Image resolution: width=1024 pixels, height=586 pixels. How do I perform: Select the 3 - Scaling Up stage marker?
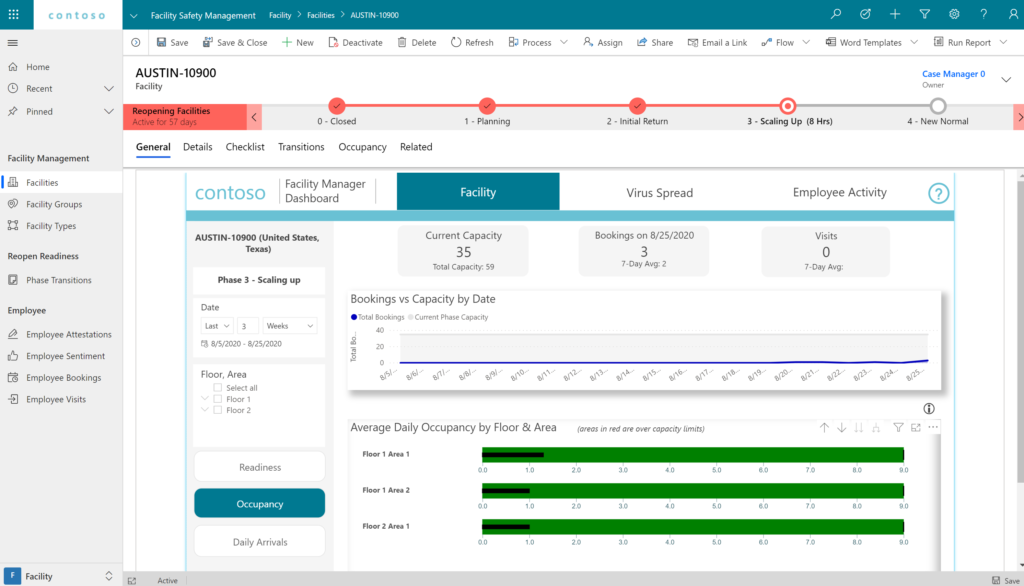pos(788,105)
